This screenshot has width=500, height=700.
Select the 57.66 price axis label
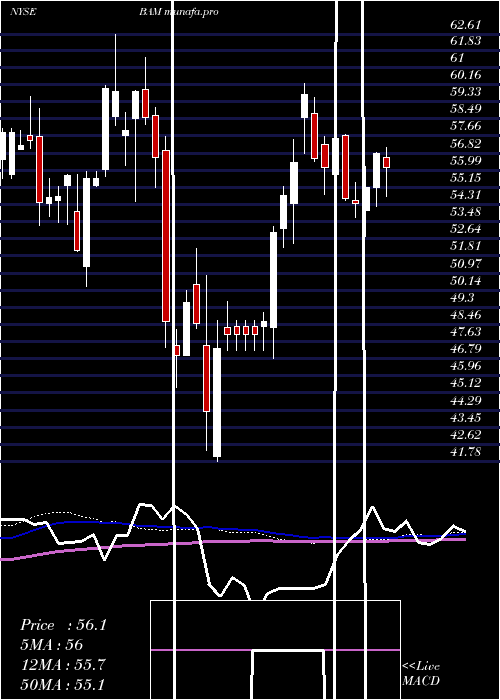[466, 126]
